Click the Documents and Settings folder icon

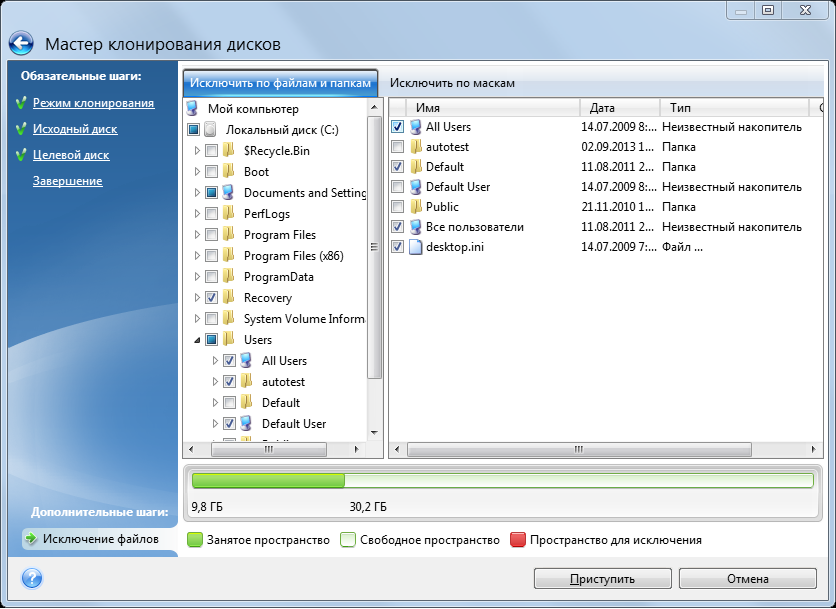(x=229, y=193)
